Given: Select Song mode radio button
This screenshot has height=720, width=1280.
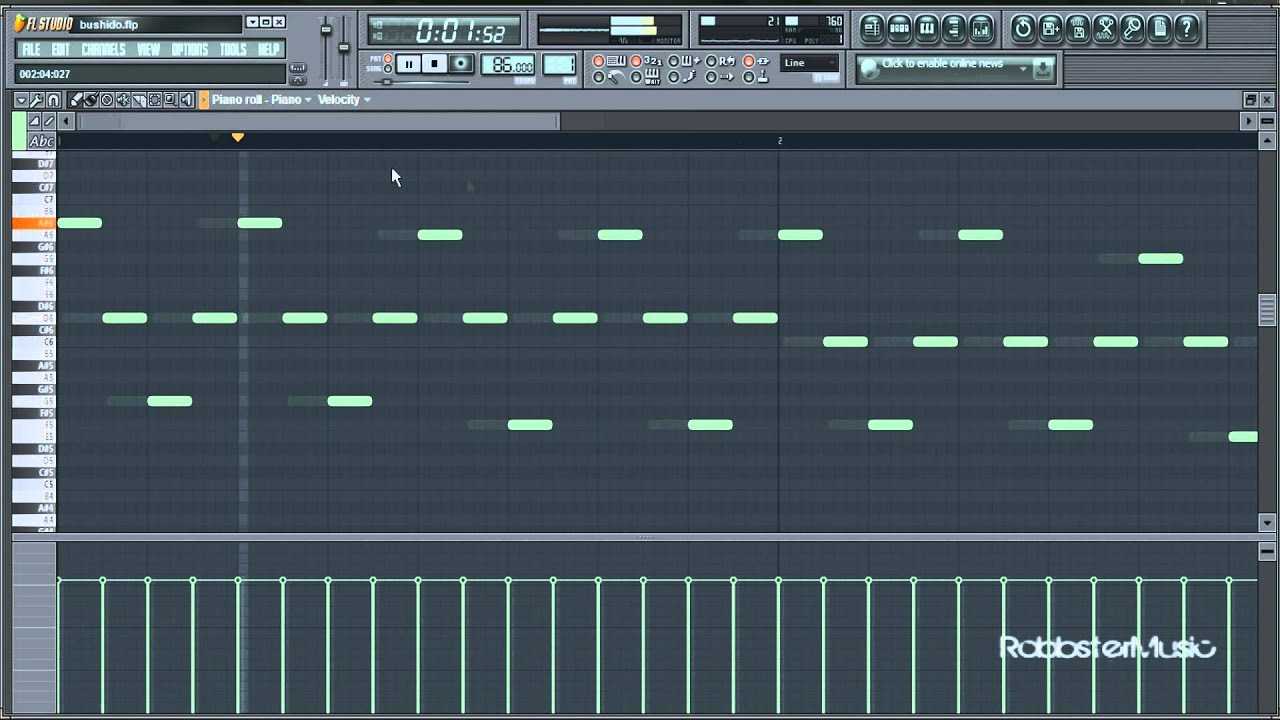Looking at the screenshot, I should pyautogui.click(x=387, y=69).
